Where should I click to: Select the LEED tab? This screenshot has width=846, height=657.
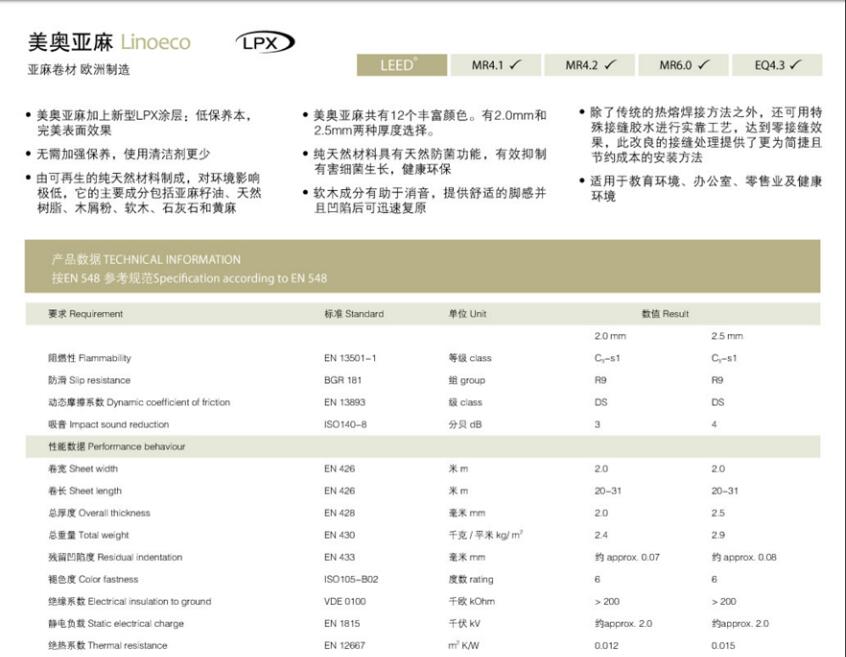pos(399,65)
